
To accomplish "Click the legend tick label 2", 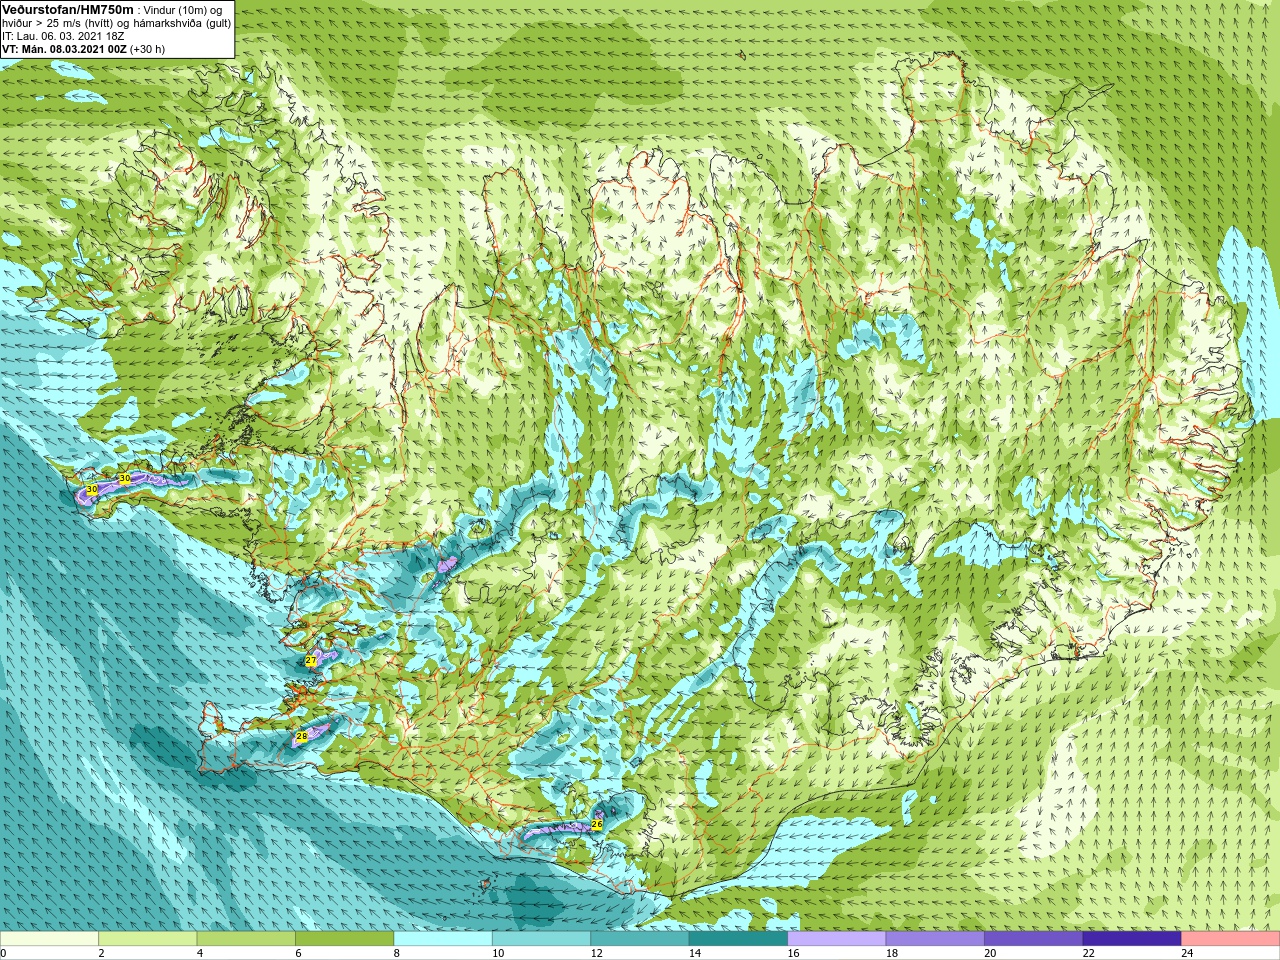I will (101, 953).
